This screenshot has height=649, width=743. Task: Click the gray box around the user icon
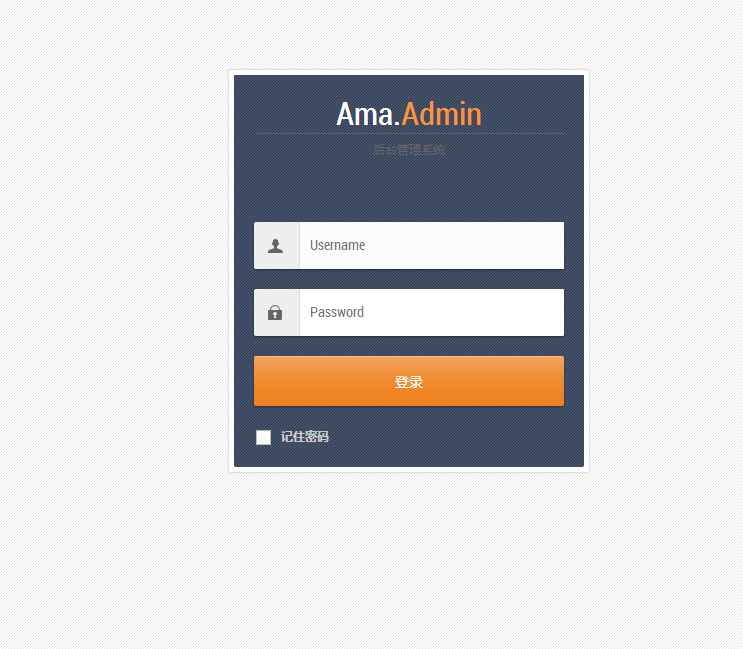[277, 245]
